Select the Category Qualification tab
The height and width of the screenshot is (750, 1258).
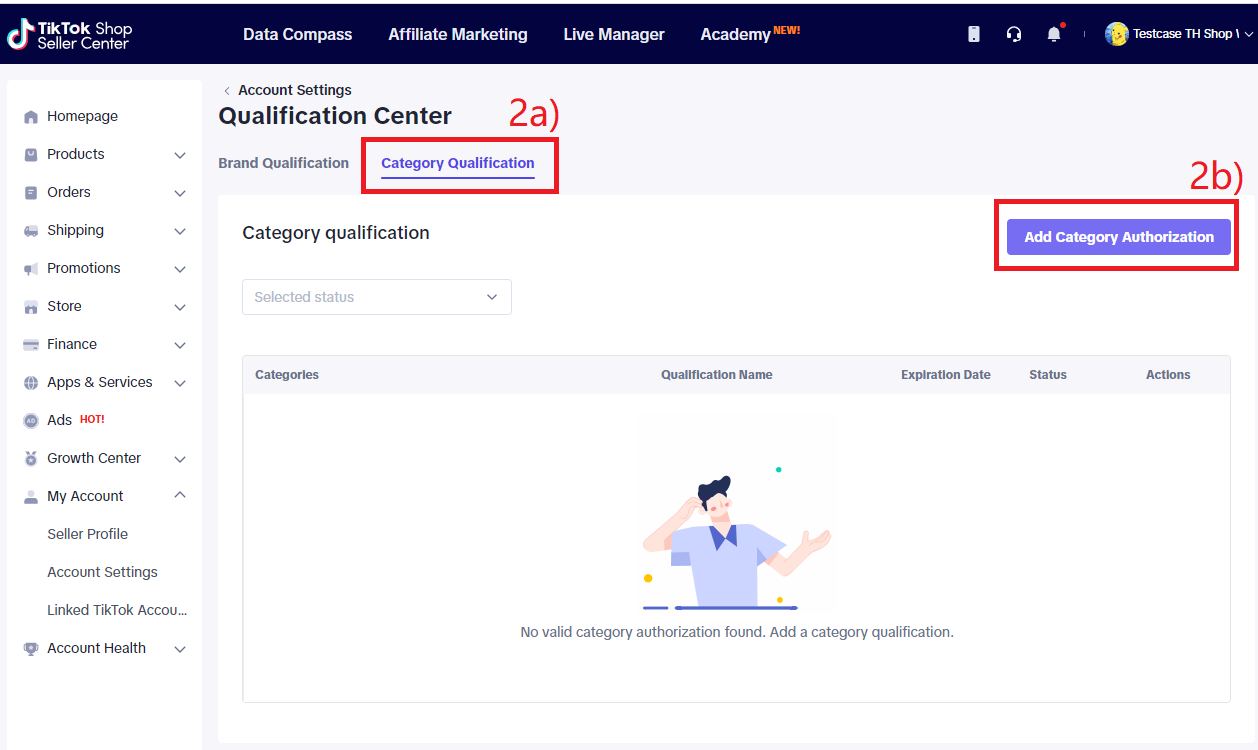click(458, 163)
